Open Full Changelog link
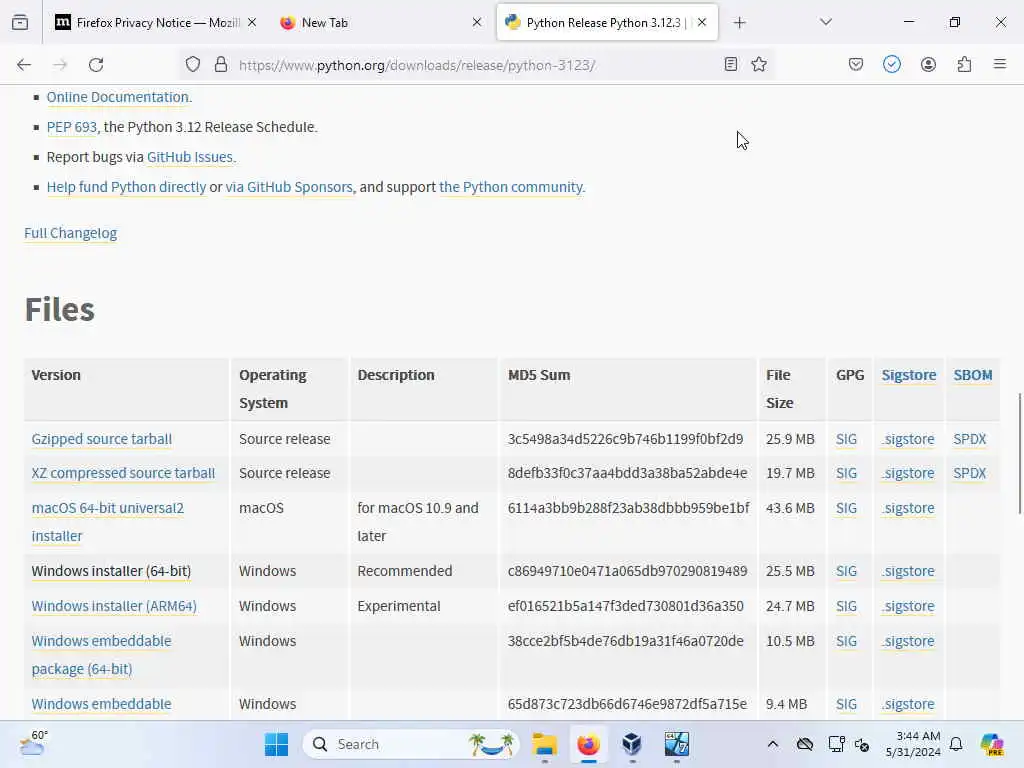The width and height of the screenshot is (1024, 768). (71, 234)
